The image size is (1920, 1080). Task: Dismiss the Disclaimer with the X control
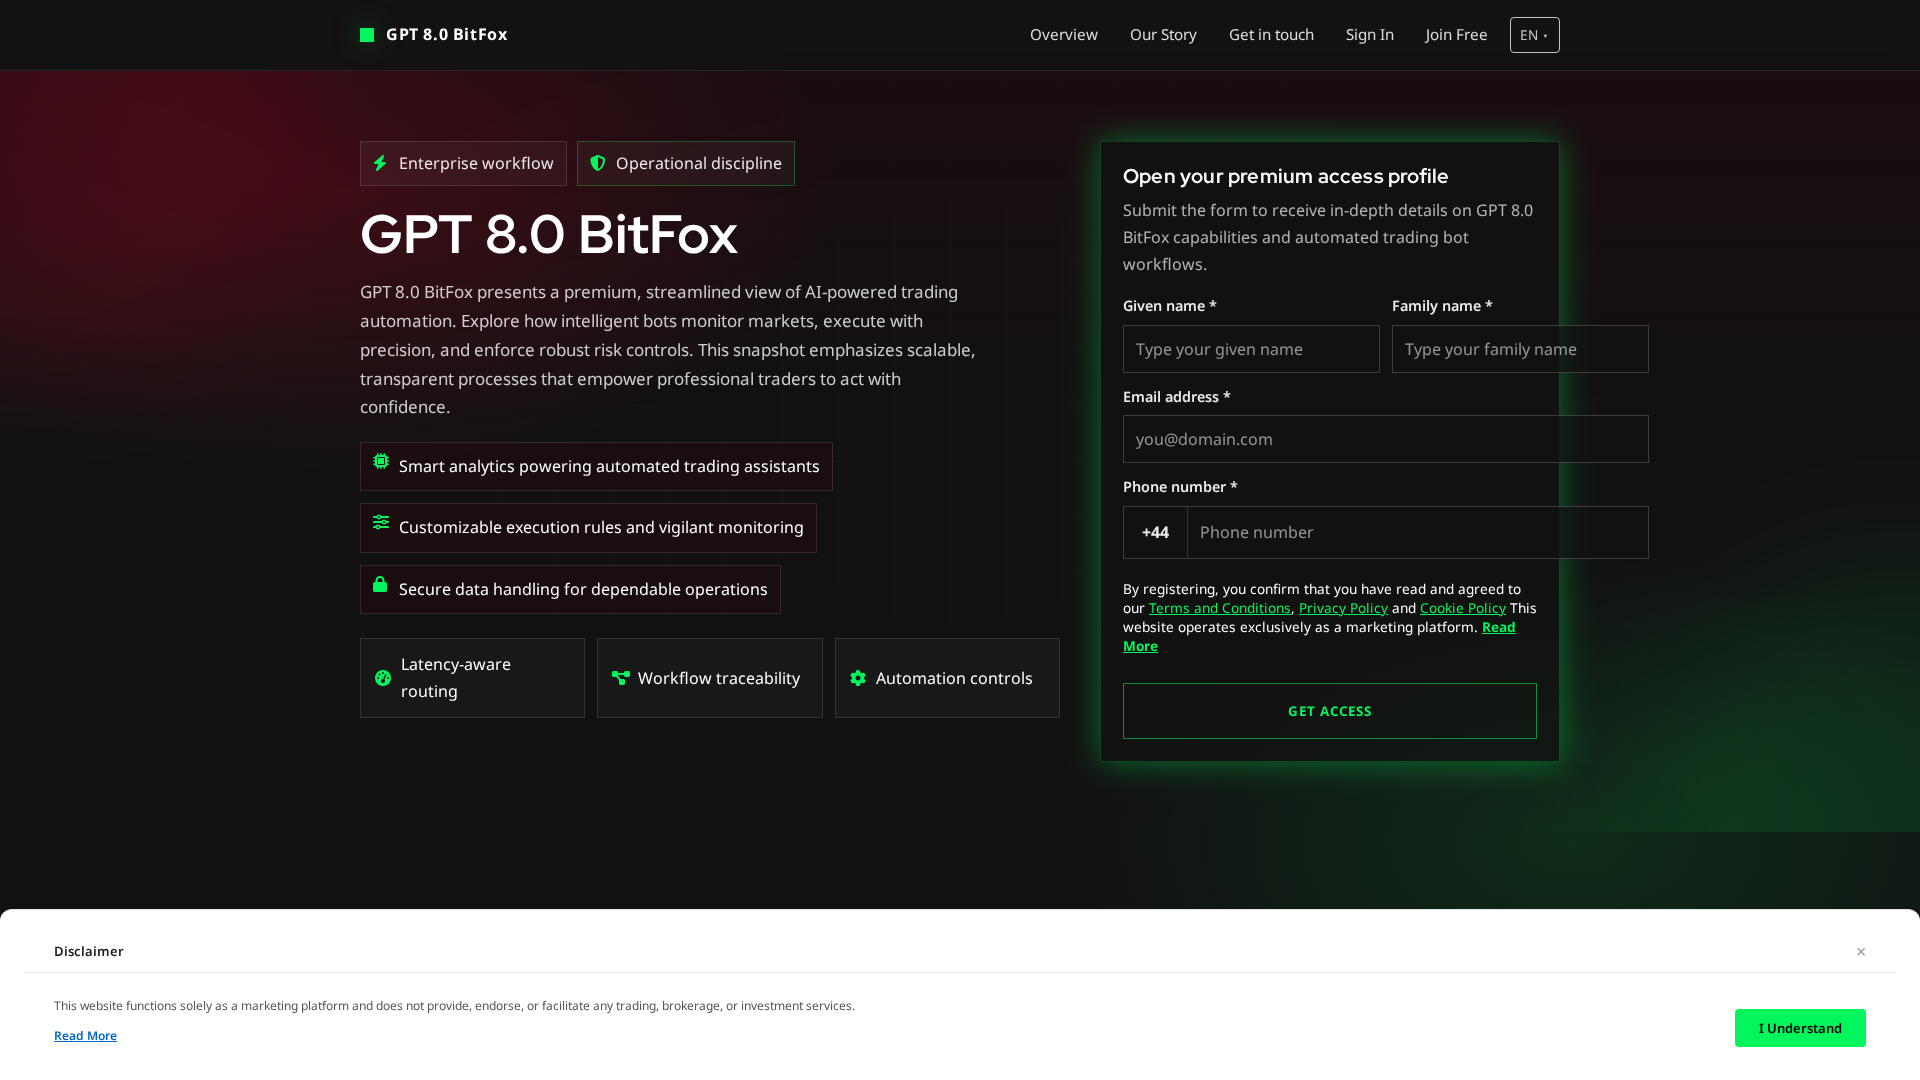click(1861, 951)
